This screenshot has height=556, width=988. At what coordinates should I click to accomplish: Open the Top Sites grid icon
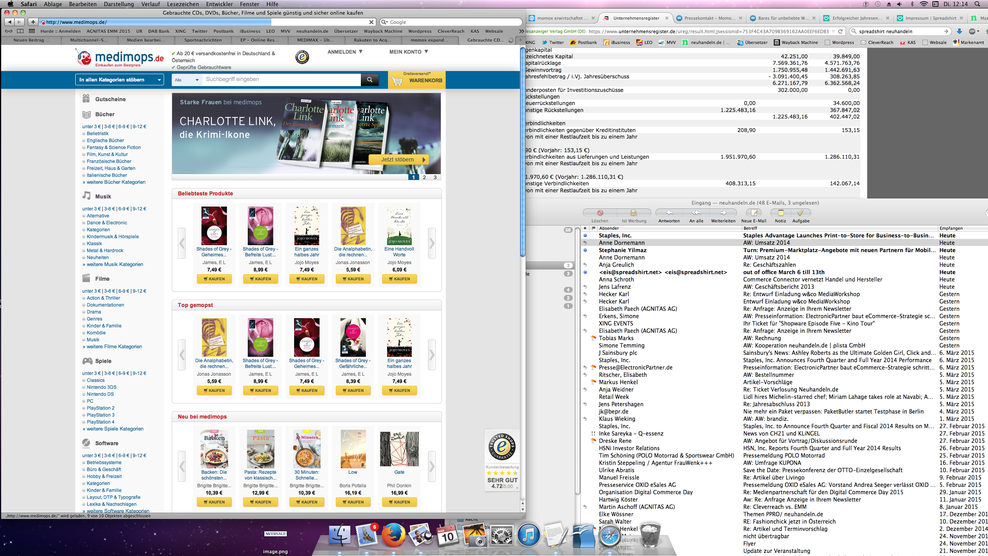coord(32,31)
